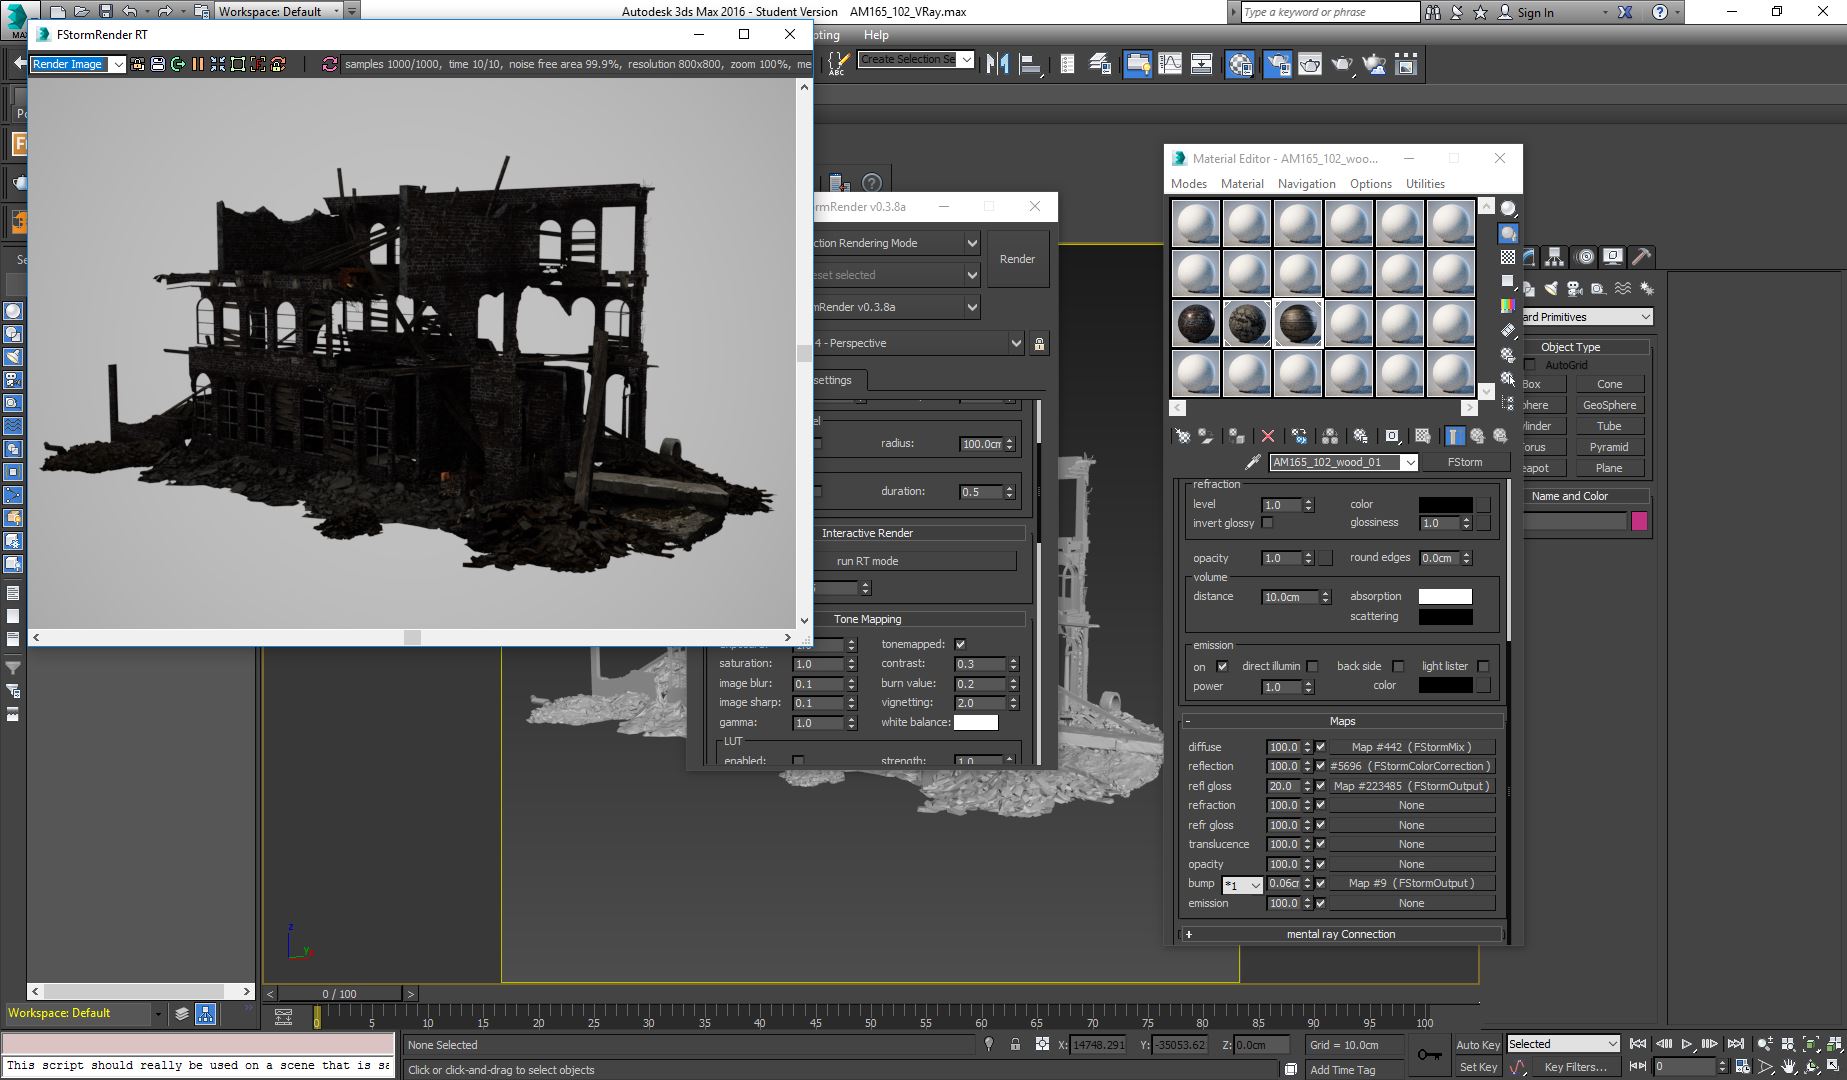Select the dark wood material sample sphere
The height and width of the screenshot is (1080, 1847).
tap(1298, 323)
